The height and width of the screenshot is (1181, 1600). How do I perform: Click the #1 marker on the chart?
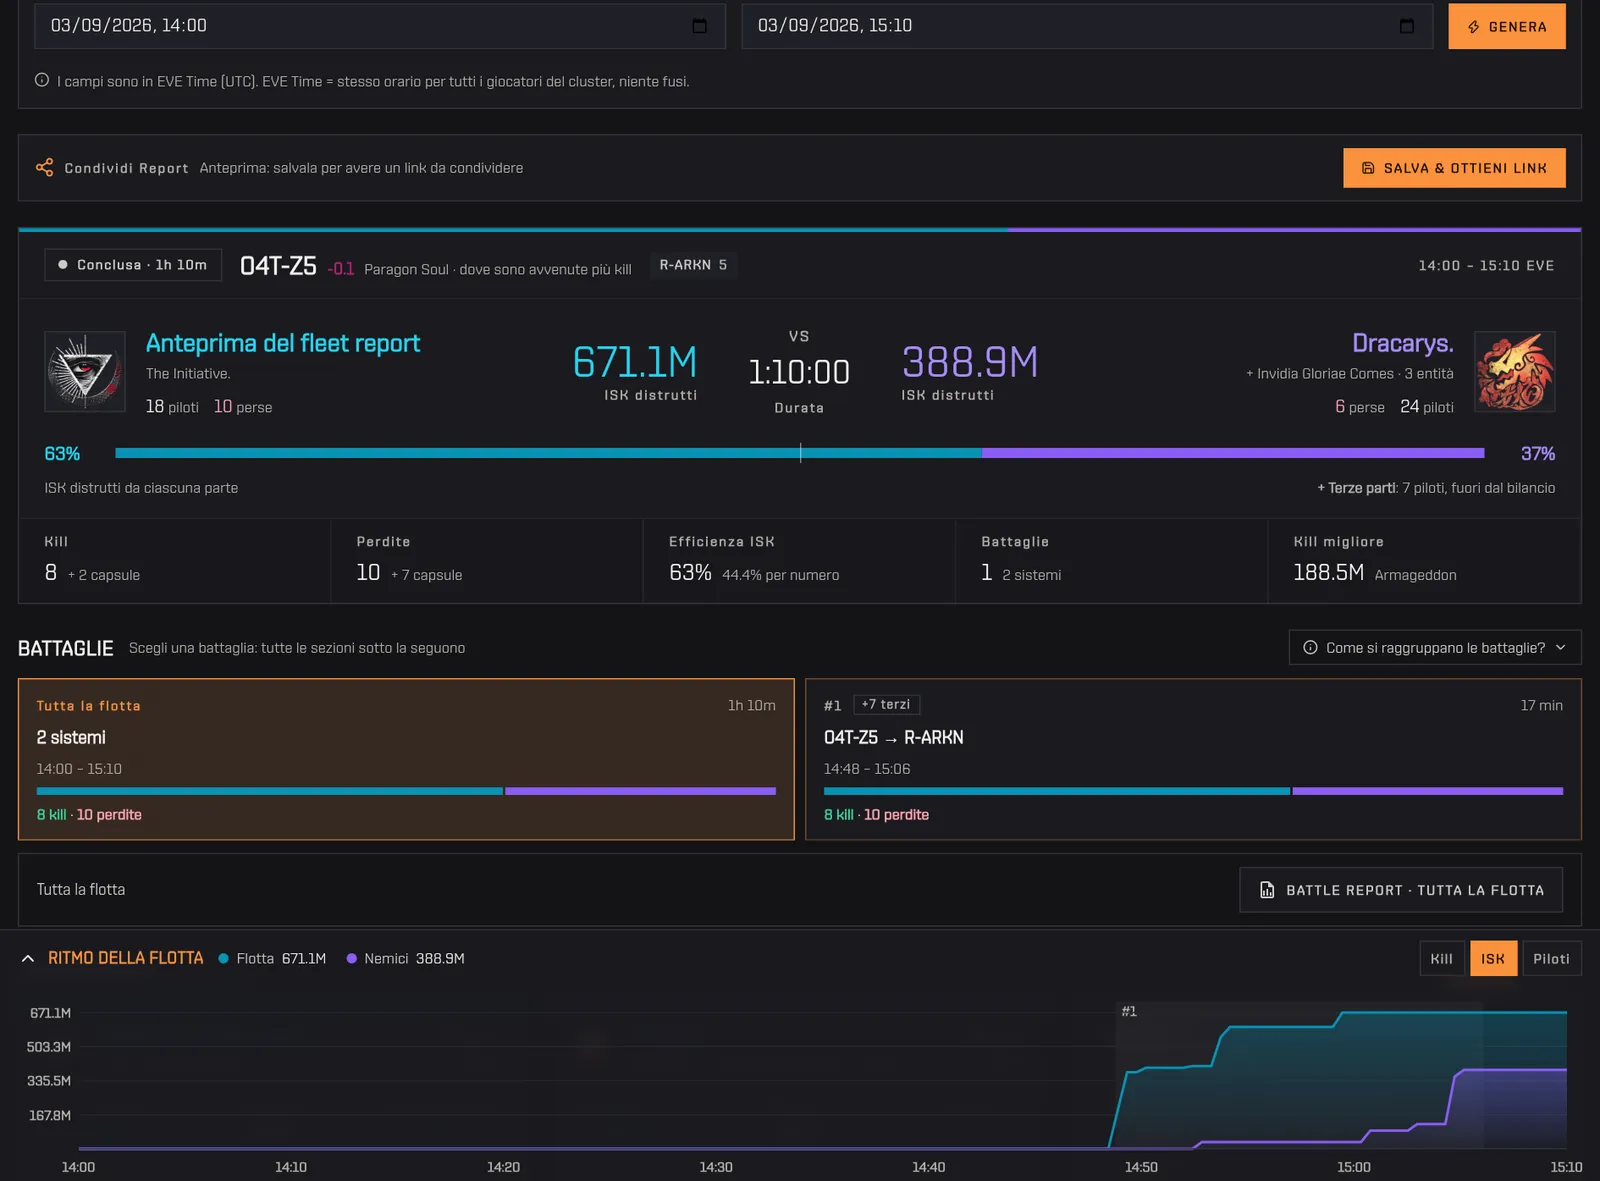(x=1129, y=1012)
